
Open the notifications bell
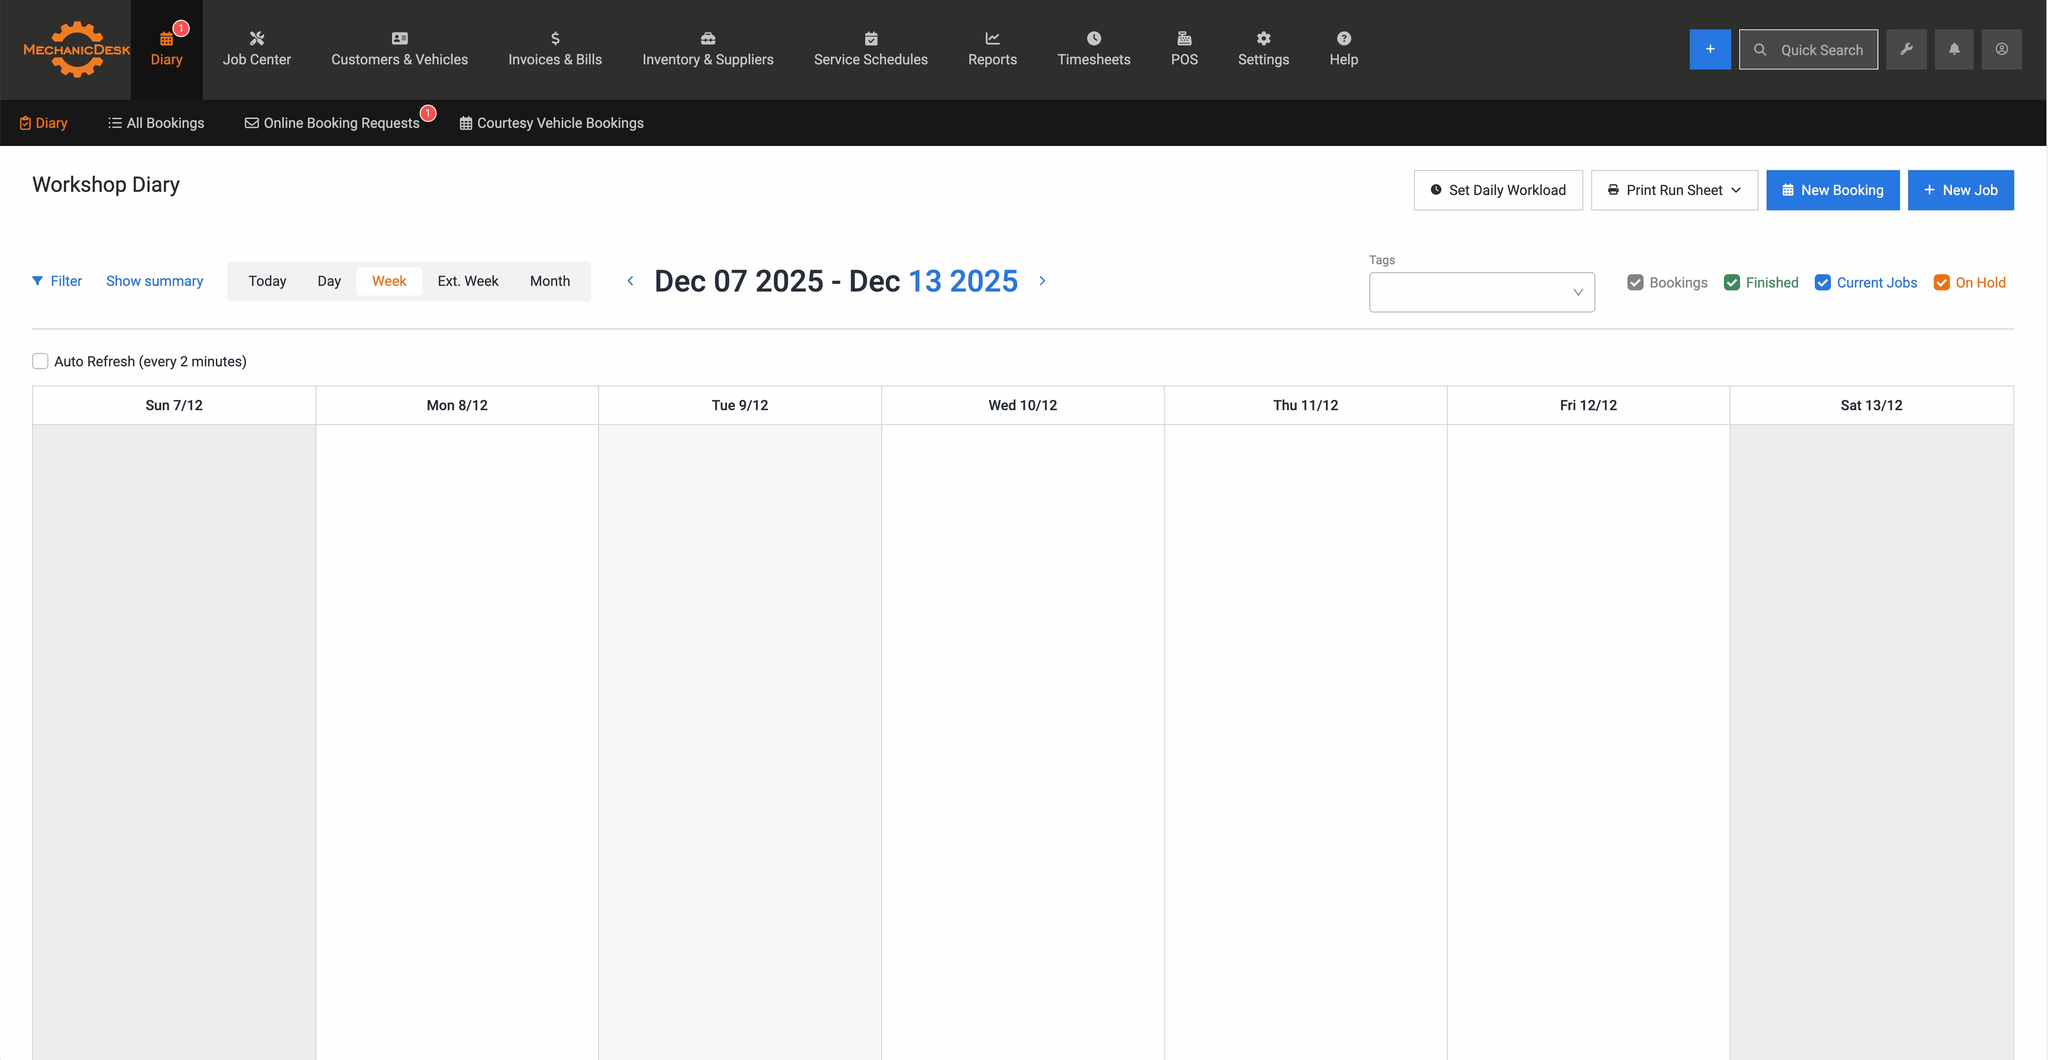tap(1954, 49)
